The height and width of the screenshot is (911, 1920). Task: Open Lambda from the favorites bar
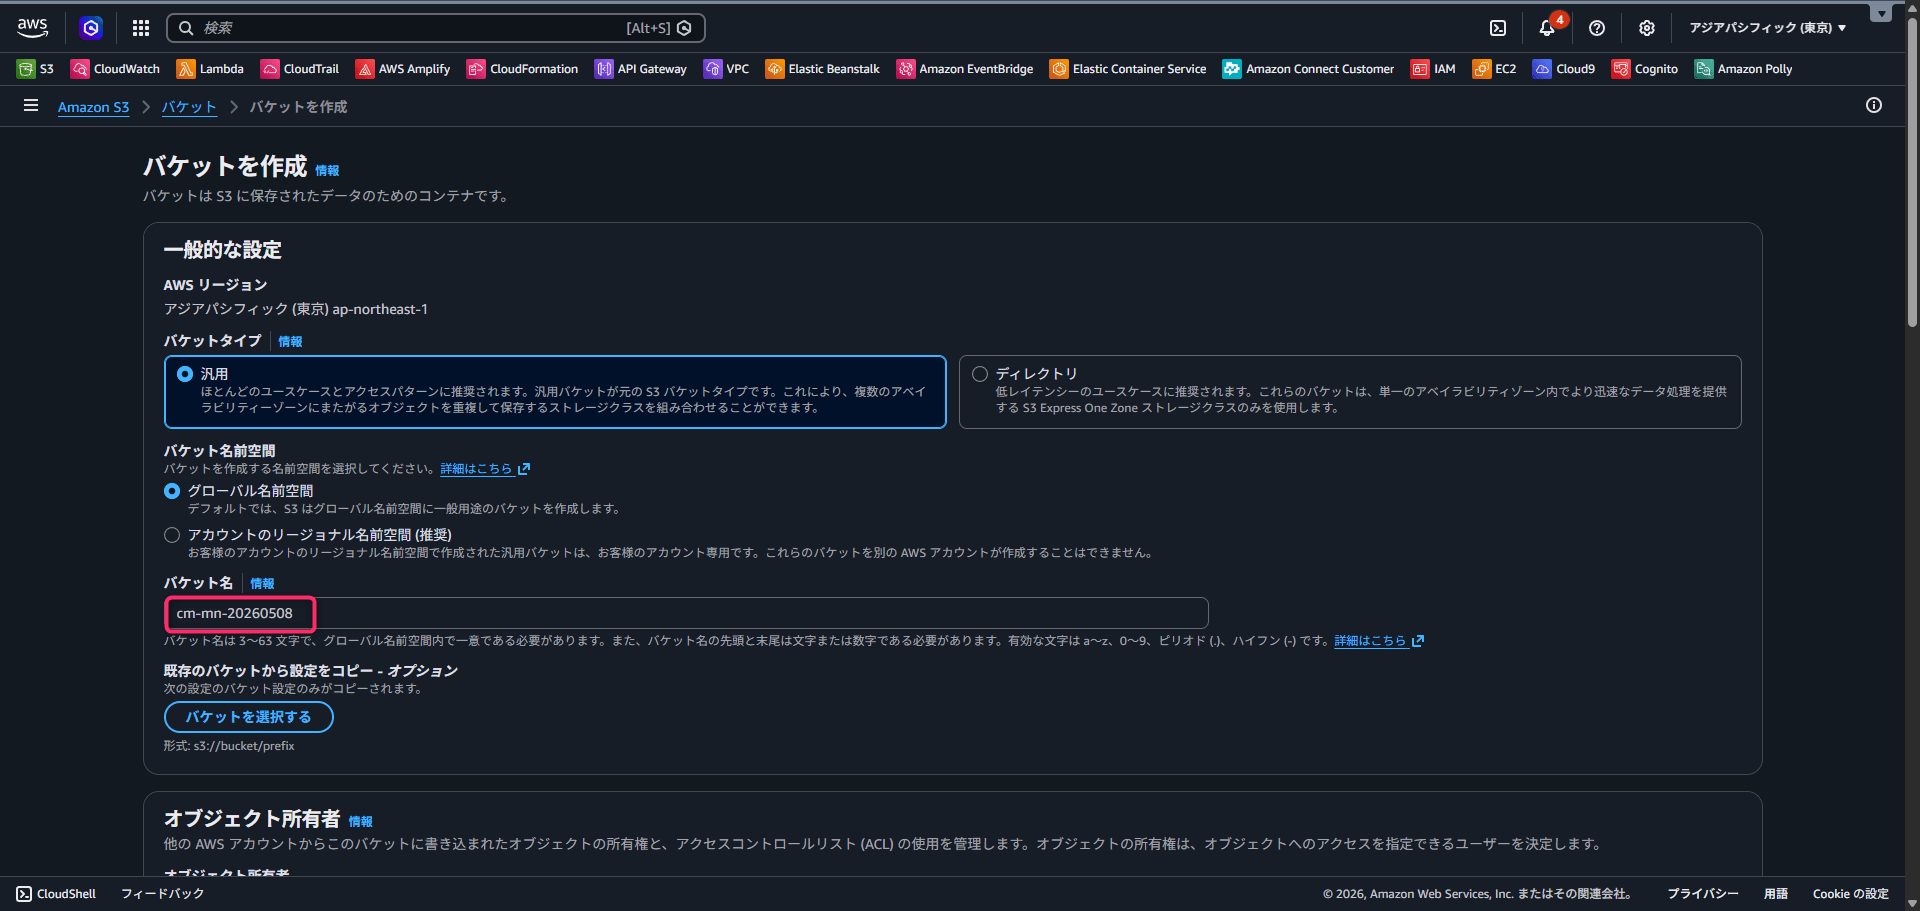(210, 69)
